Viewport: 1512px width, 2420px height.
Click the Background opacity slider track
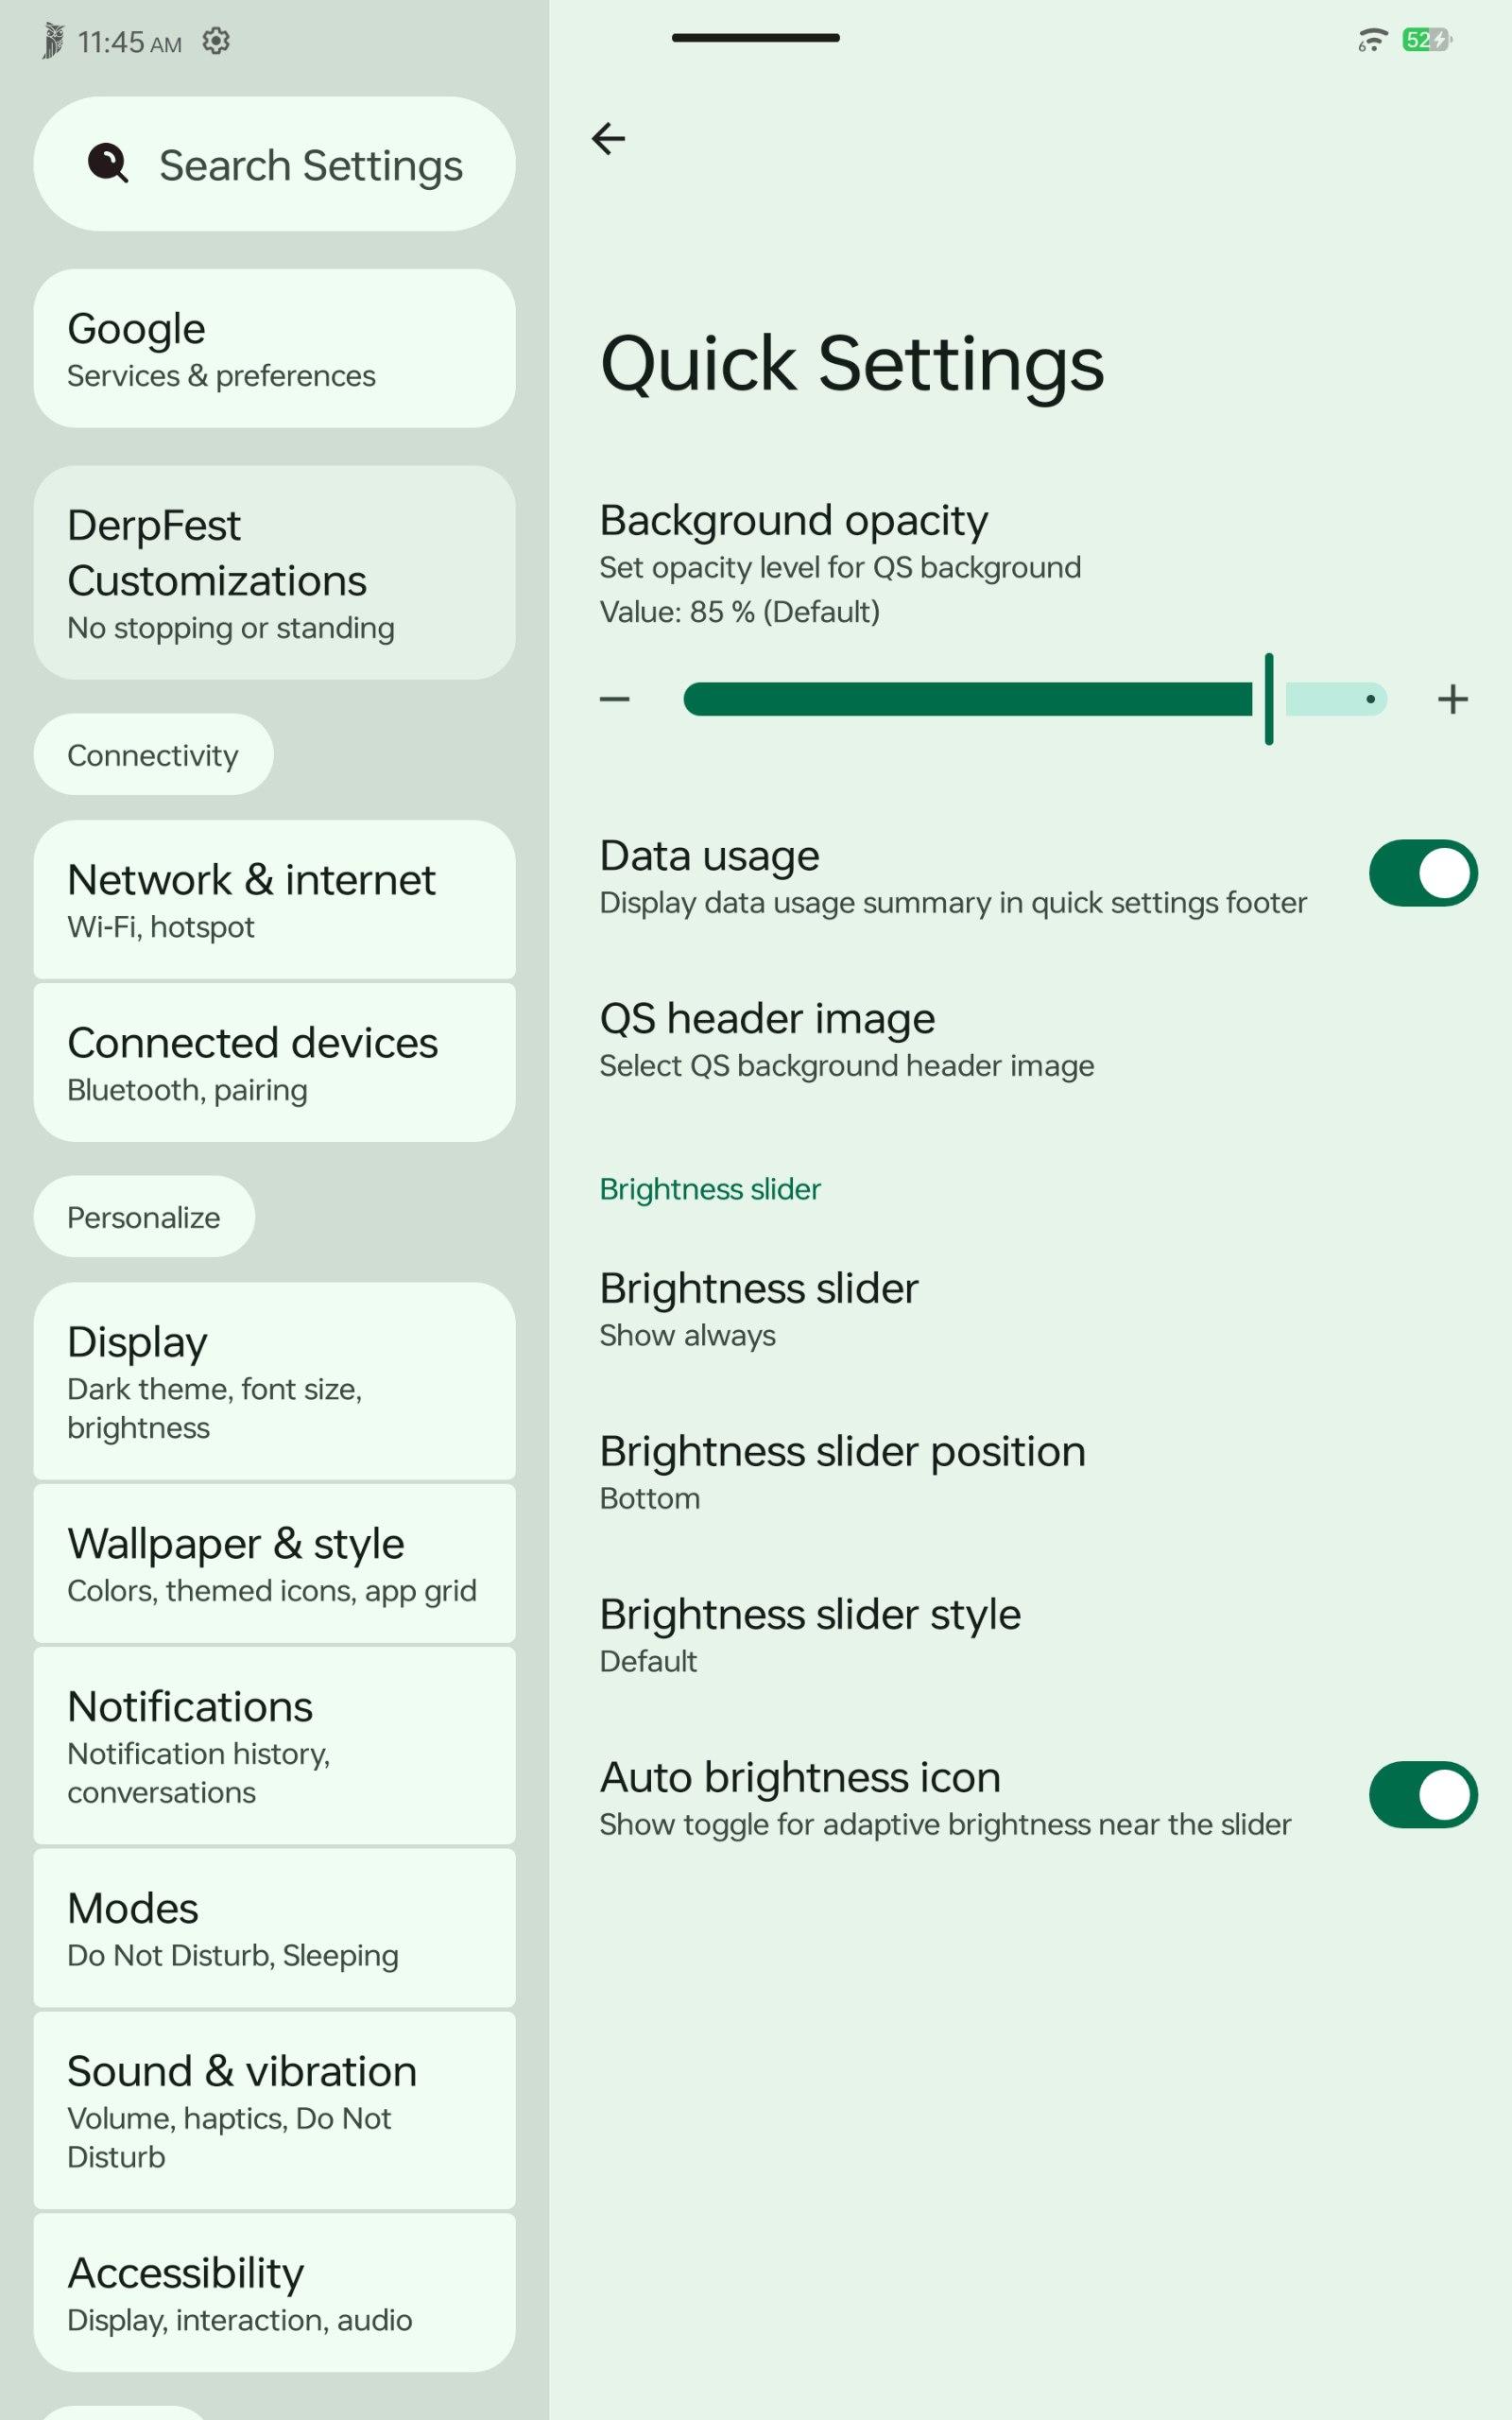tap(1035, 699)
